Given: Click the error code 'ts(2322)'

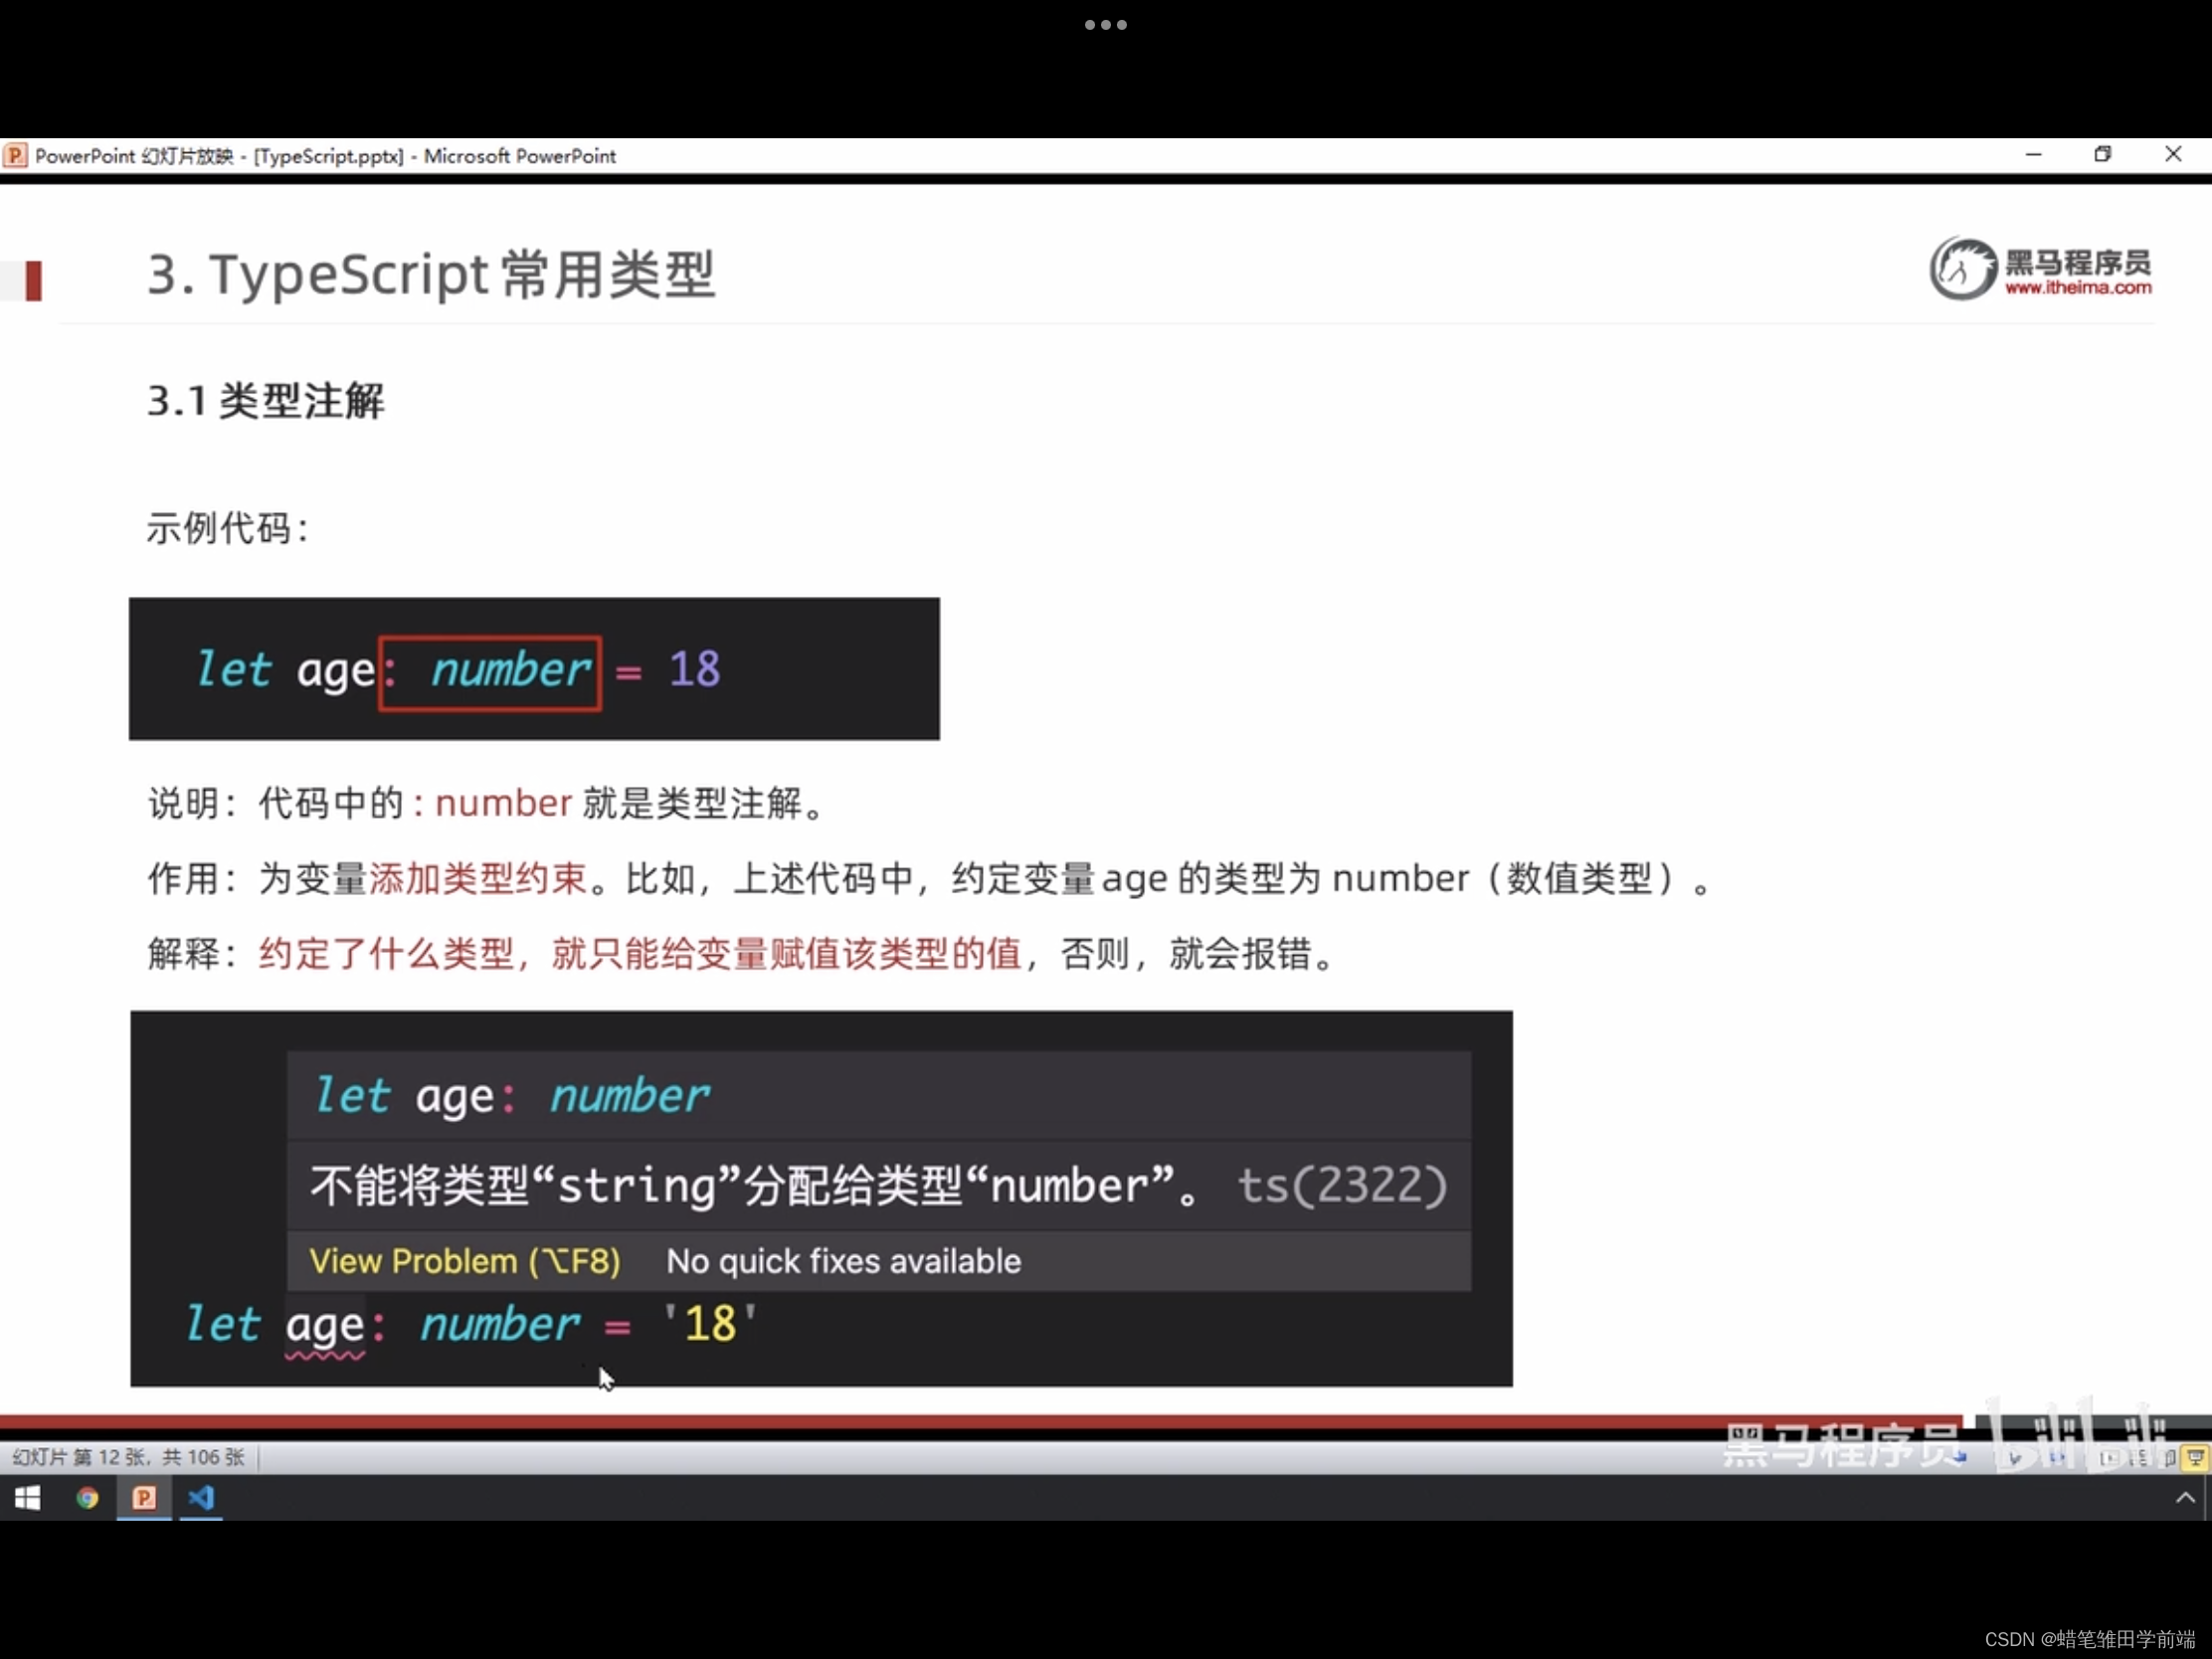Looking at the screenshot, I should click(x=1342, y=1186).
